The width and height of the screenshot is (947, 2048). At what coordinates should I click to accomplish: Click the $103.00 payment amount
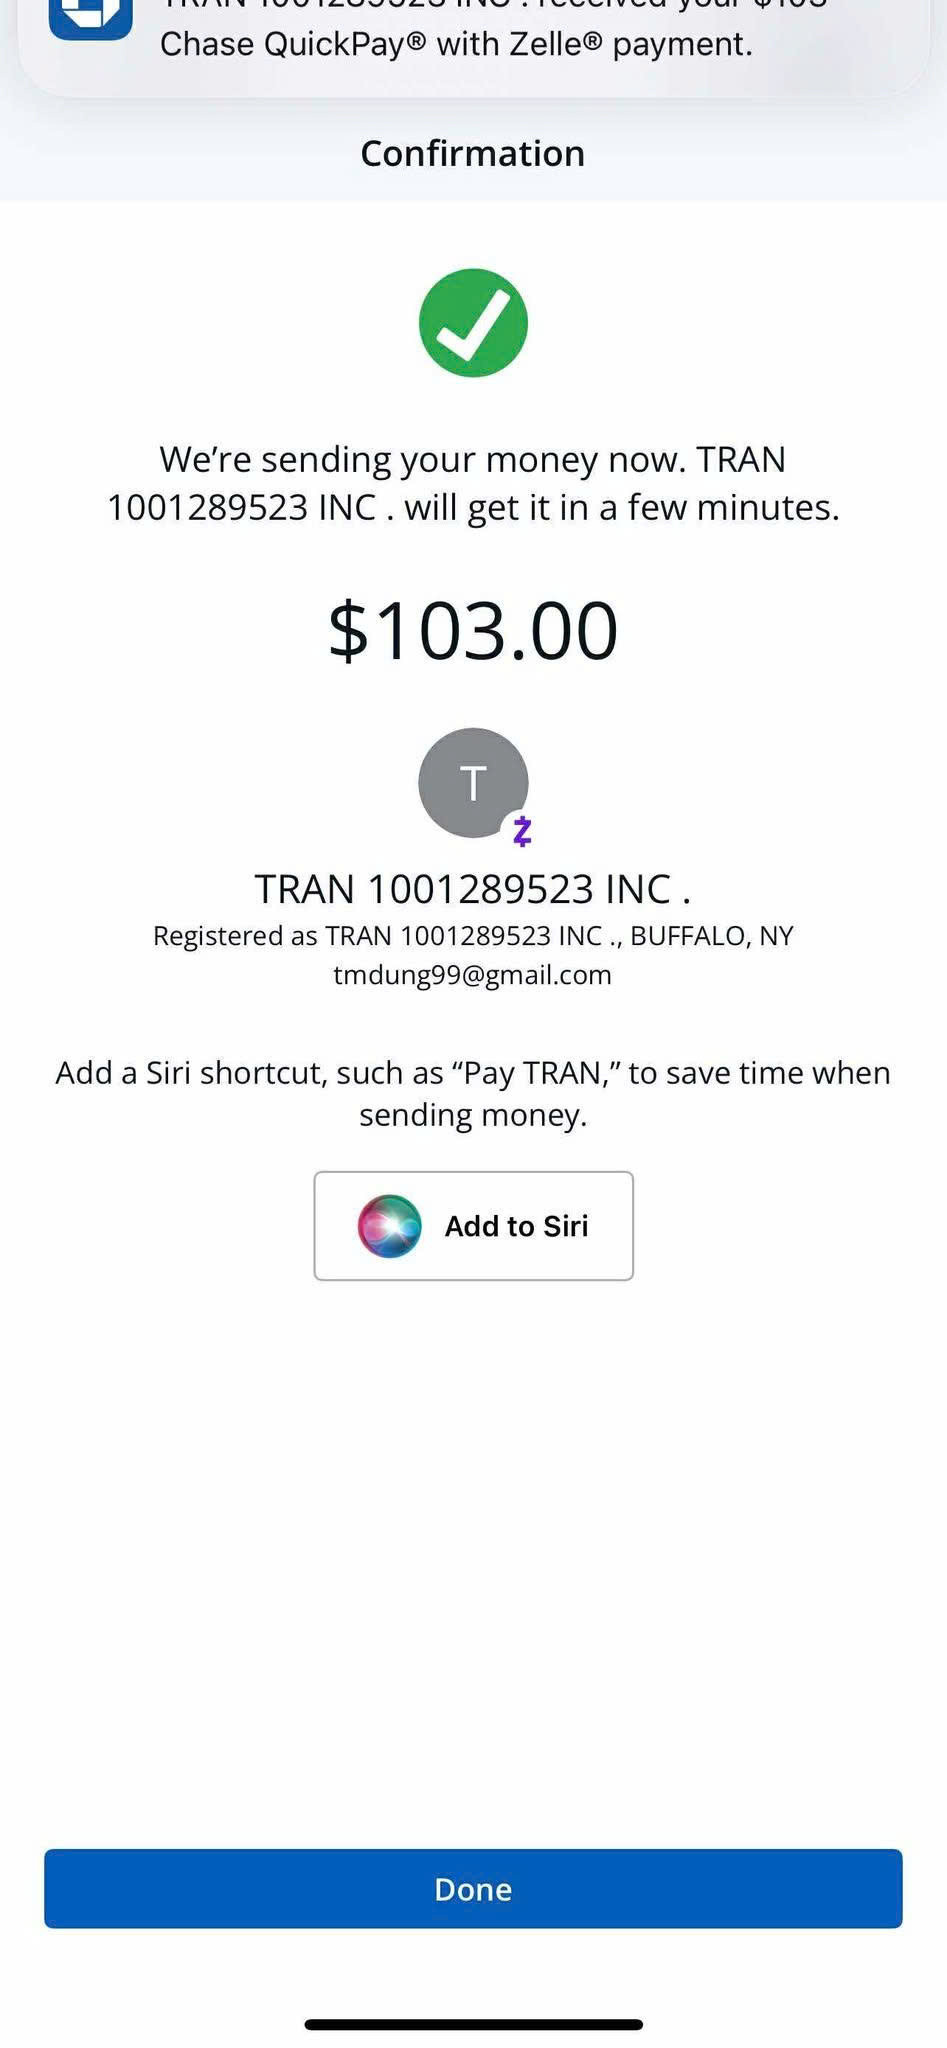pos(473,631)
